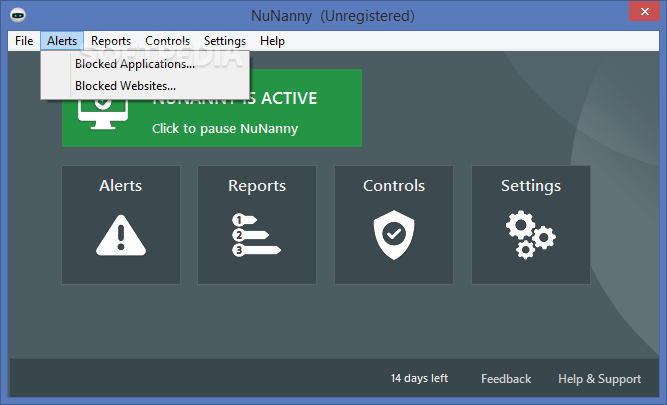Open the Reports menu

click(x=111, y=41)
